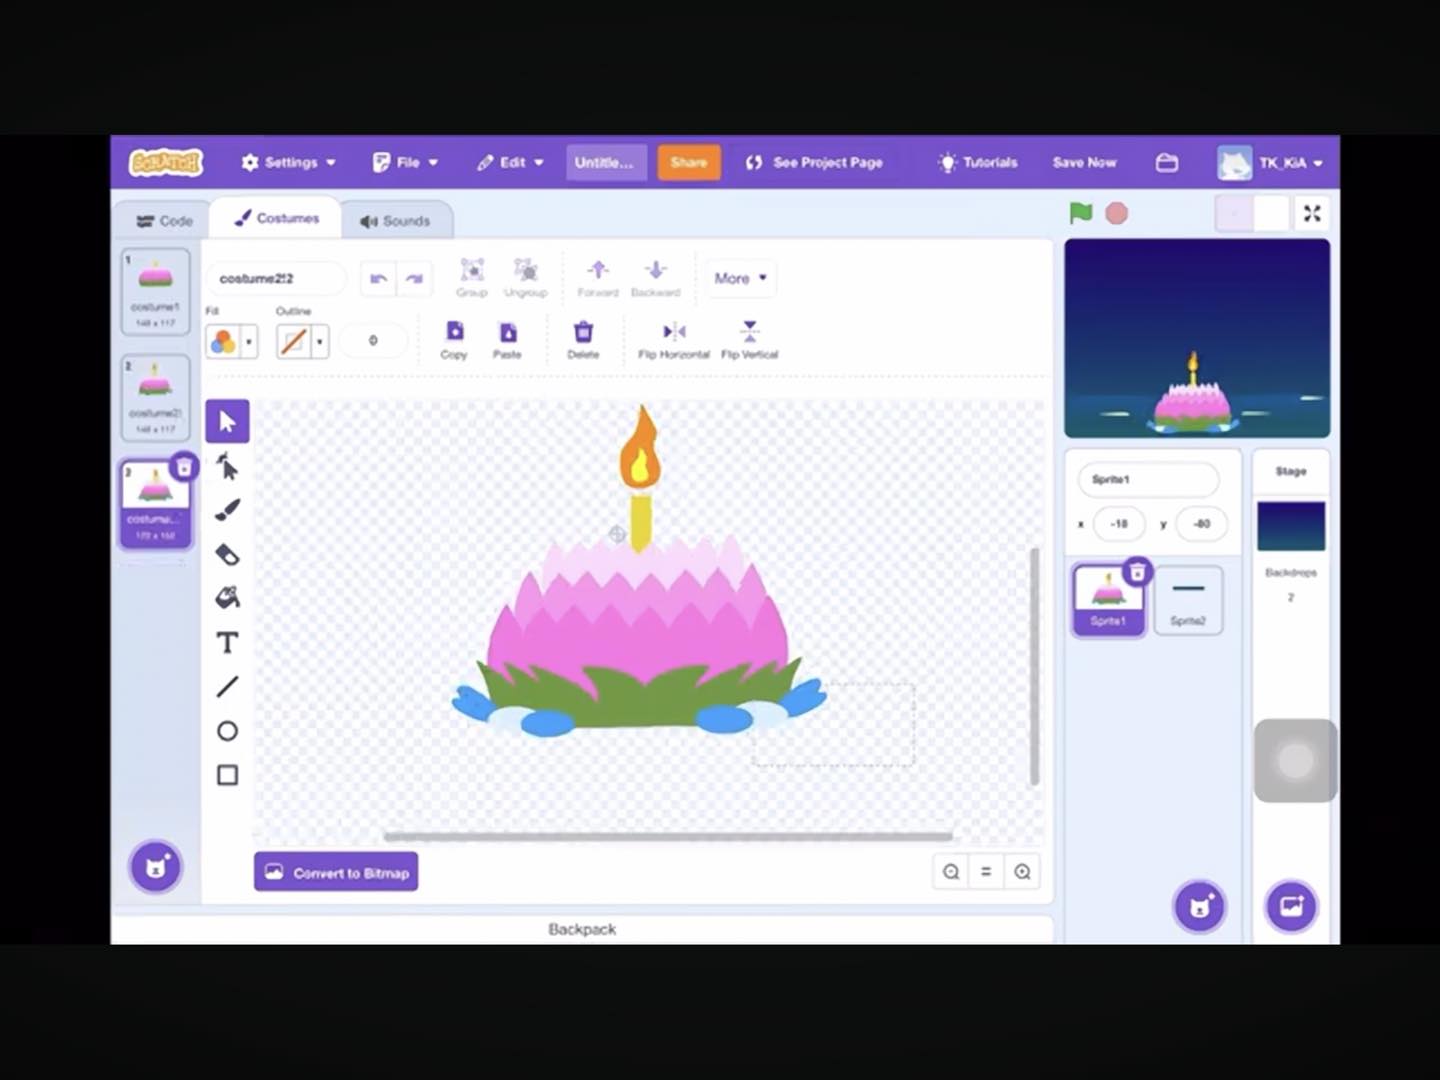Image resolution: width=1440 pixels, height=1080 pixels.
Task: Click the Group icon
Action: (x=472, y=277)
